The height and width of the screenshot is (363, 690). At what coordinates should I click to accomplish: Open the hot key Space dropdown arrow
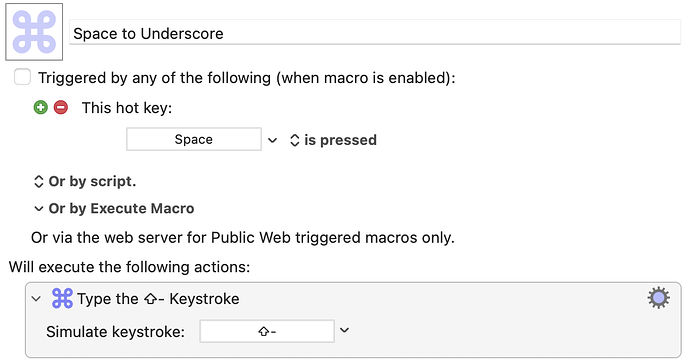tap(272, 140)
